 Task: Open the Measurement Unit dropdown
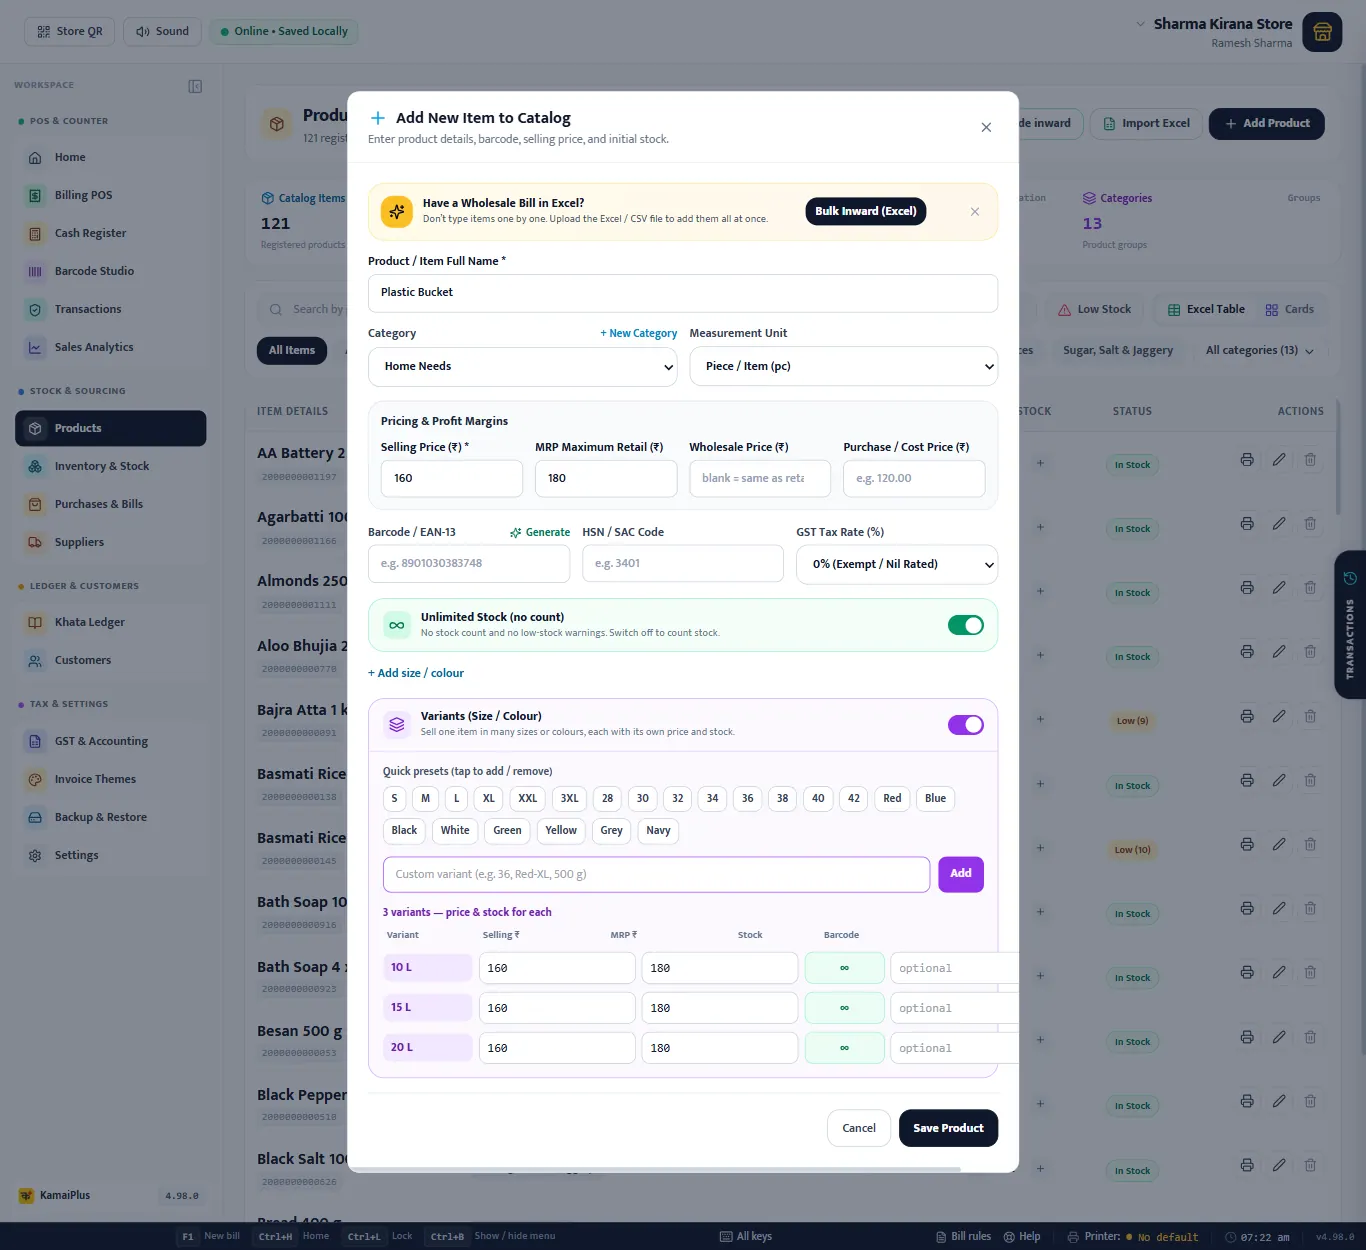tap(844, 366)
